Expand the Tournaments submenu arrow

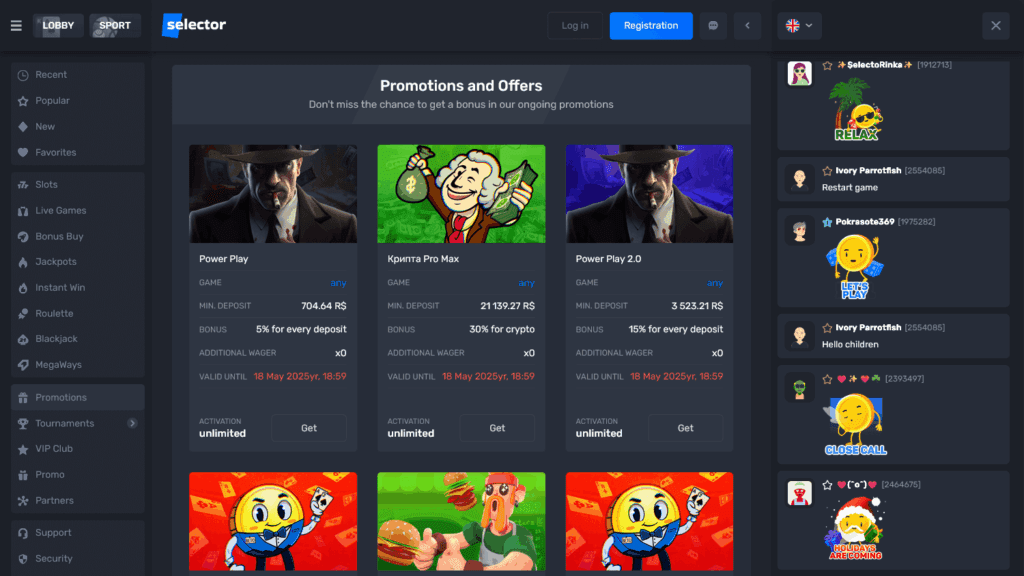coord(133,423)
